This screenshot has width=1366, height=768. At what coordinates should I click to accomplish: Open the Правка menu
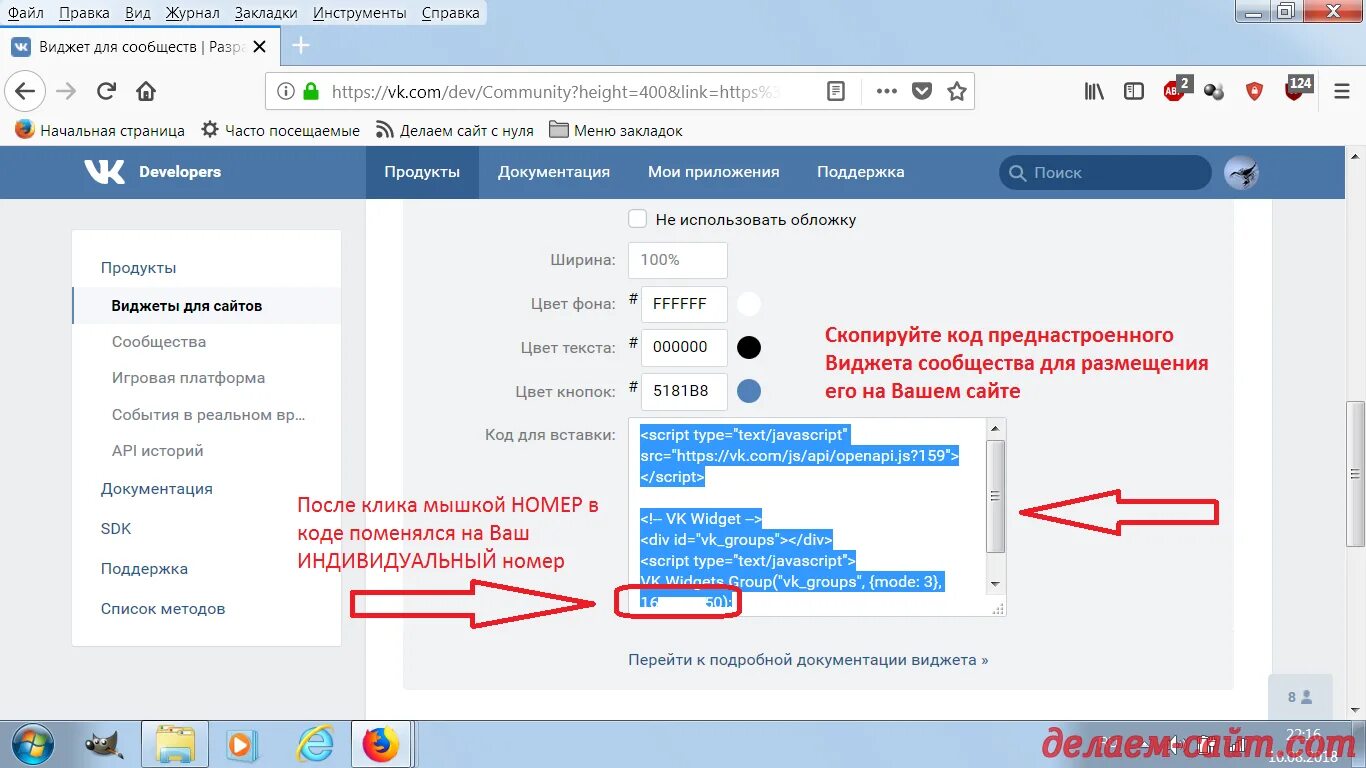coord(84,13)
